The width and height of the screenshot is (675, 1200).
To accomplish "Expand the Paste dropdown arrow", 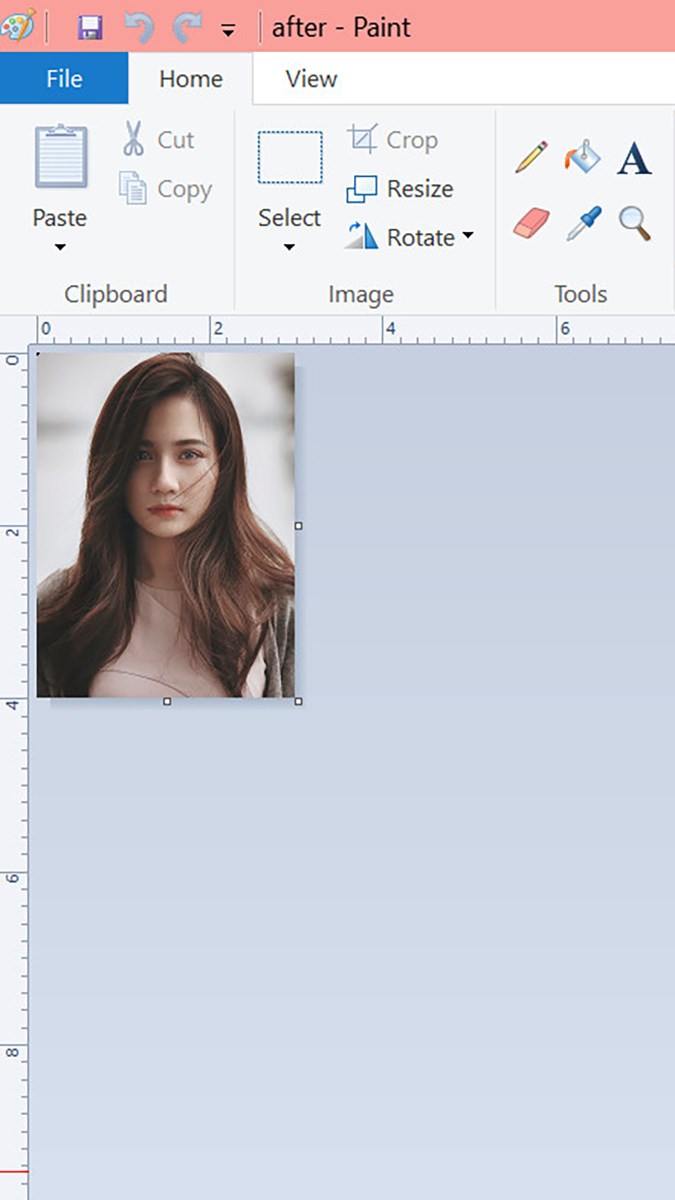I will [x=60, y=247].
